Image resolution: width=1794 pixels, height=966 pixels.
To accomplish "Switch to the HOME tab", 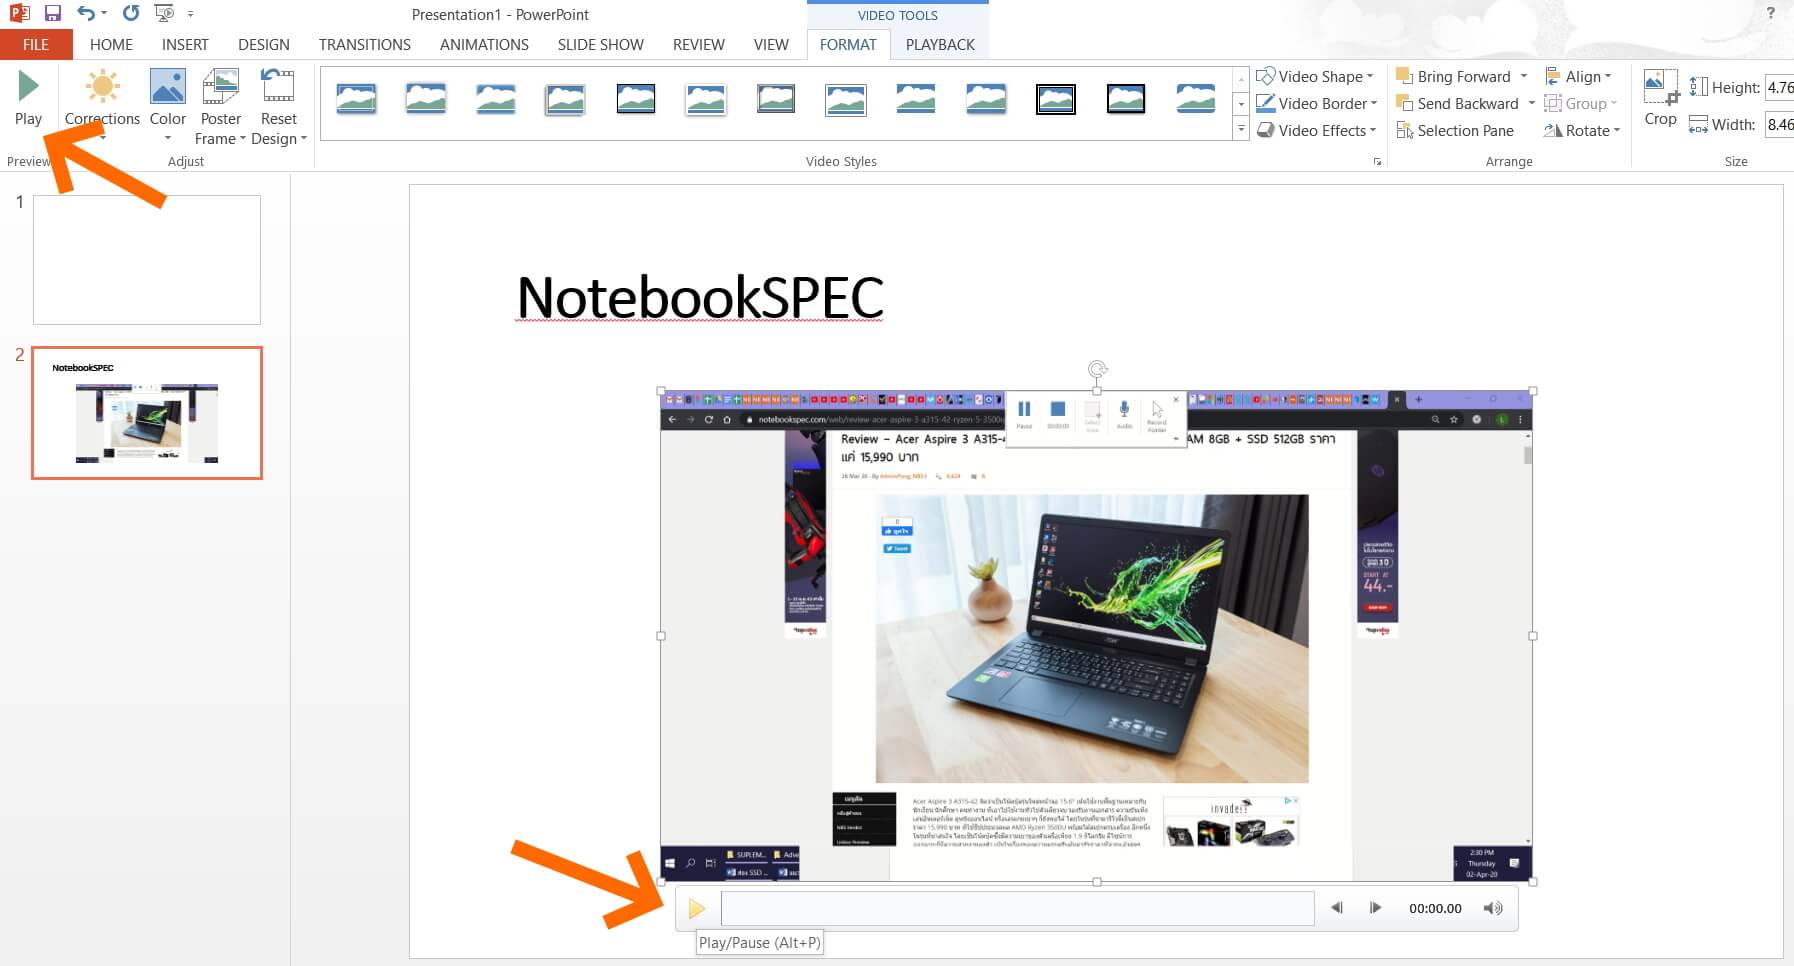I will (111, 44).
